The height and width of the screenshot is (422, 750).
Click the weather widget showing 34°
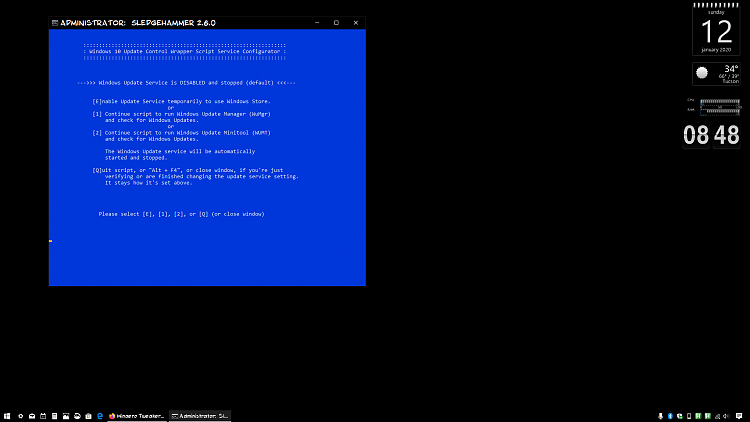pos(716,74)
